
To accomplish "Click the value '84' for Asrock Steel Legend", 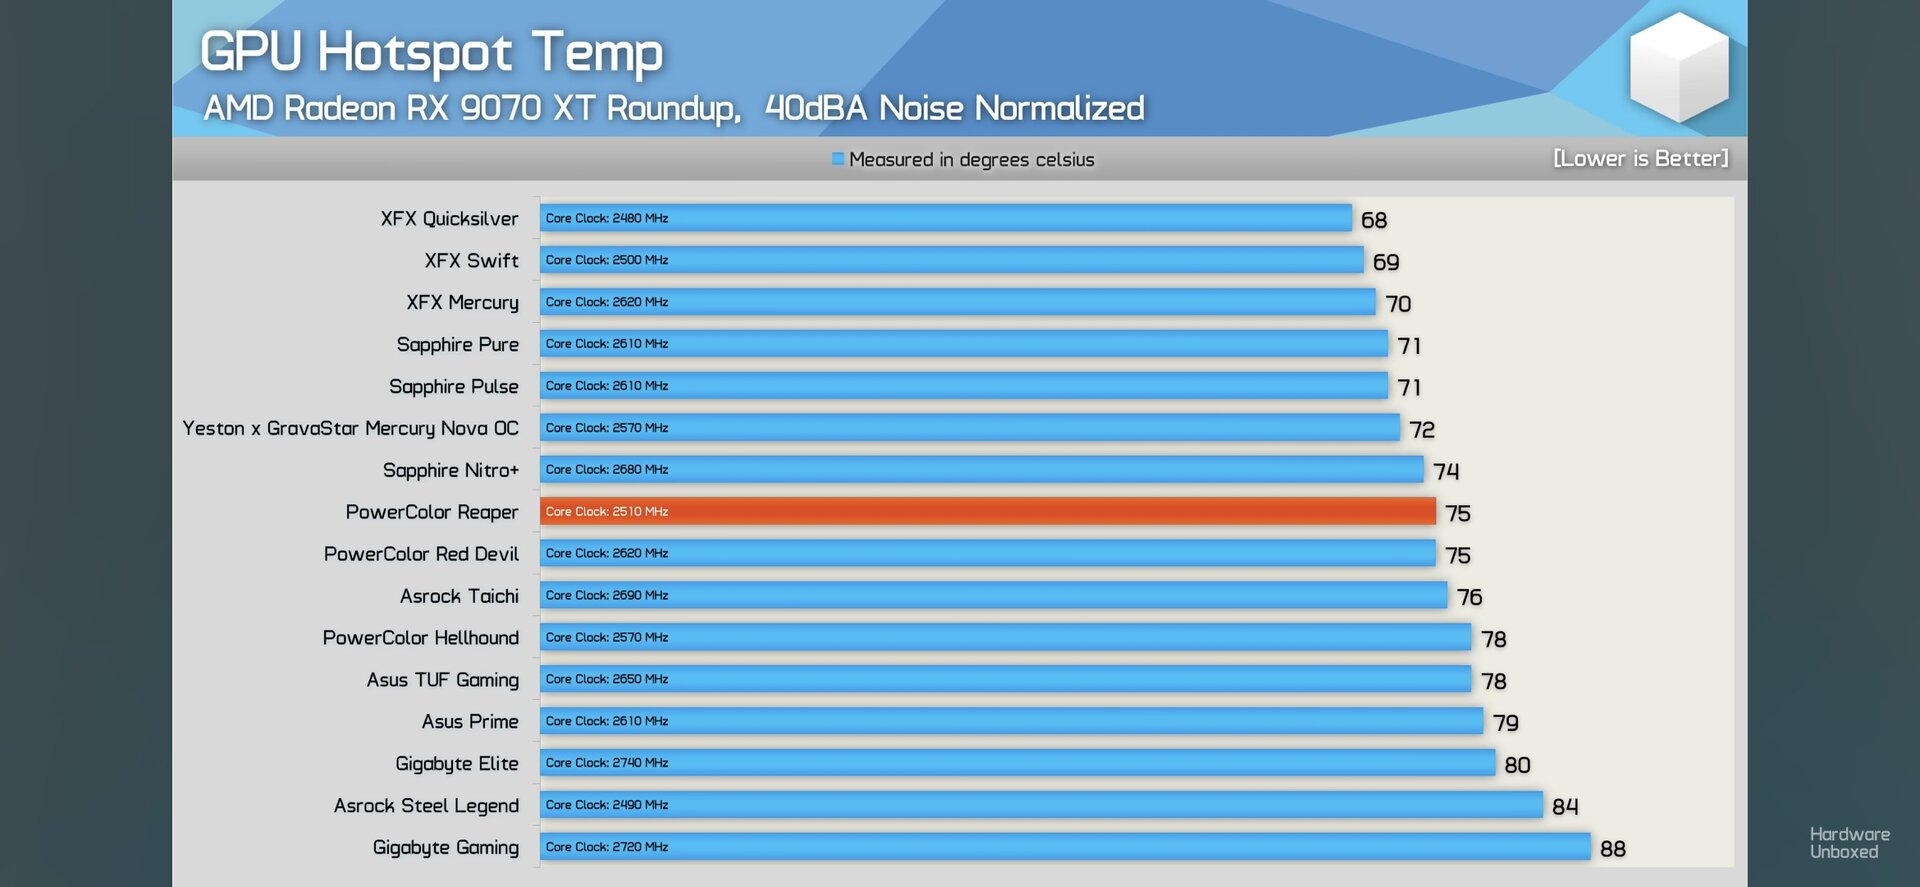I will (x=1565, y=807).
